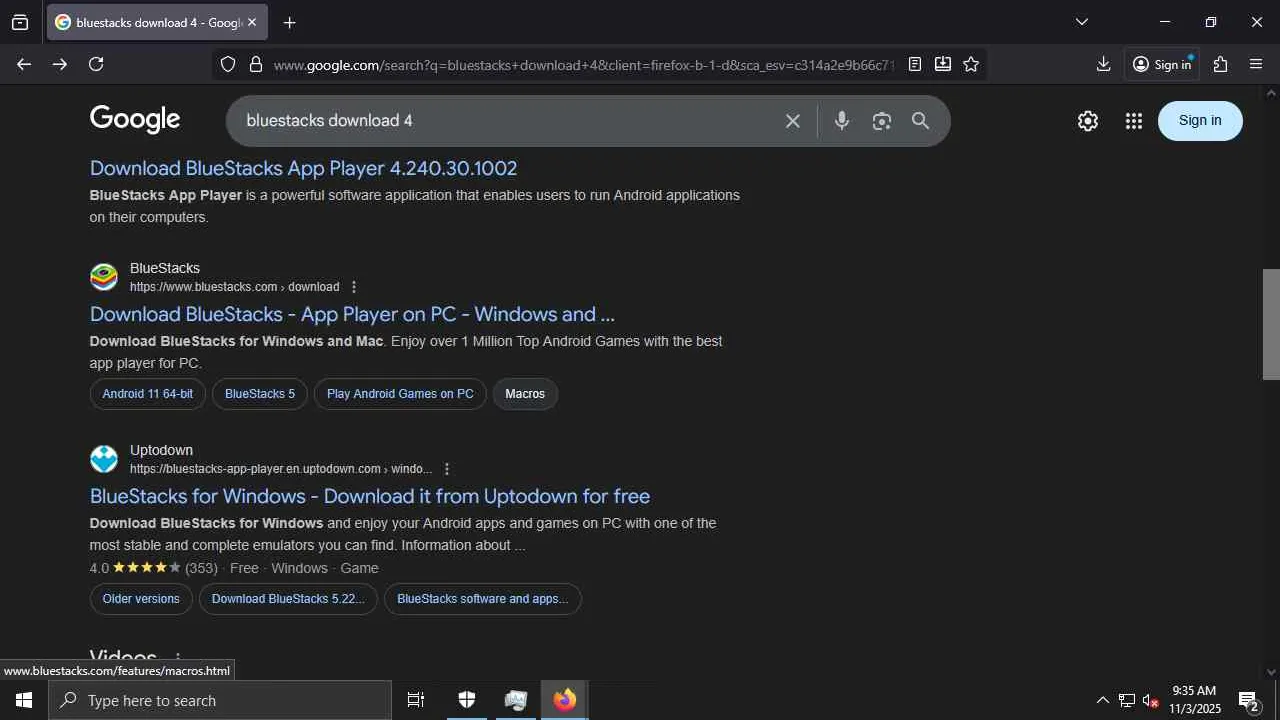This screenshot has width=1280, height=720.
Task: Open Play Android Games on PC chip
Action: (x=400, y=394)
